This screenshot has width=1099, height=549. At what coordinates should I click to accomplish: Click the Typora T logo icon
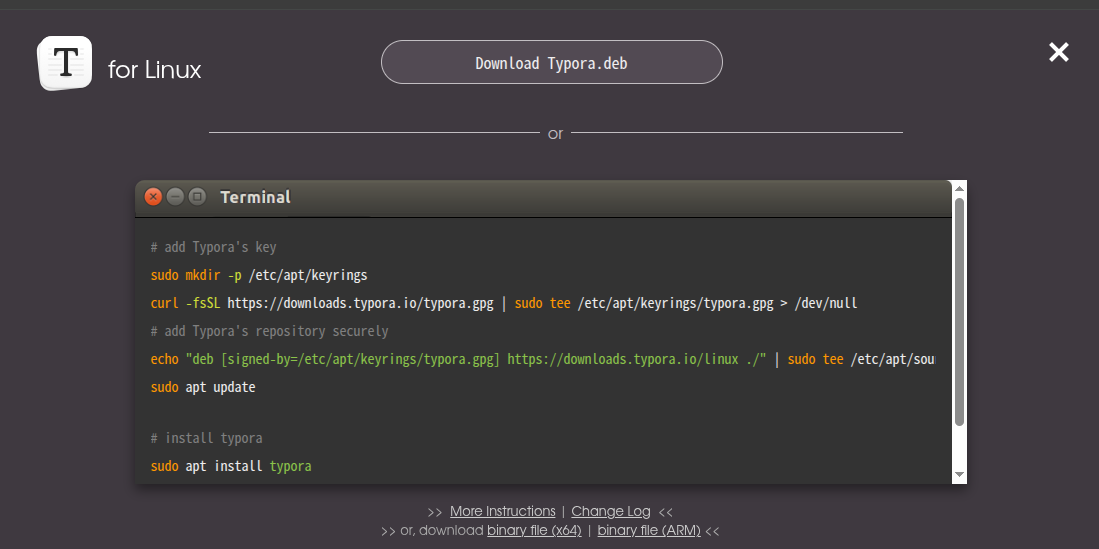coord(64,63)
